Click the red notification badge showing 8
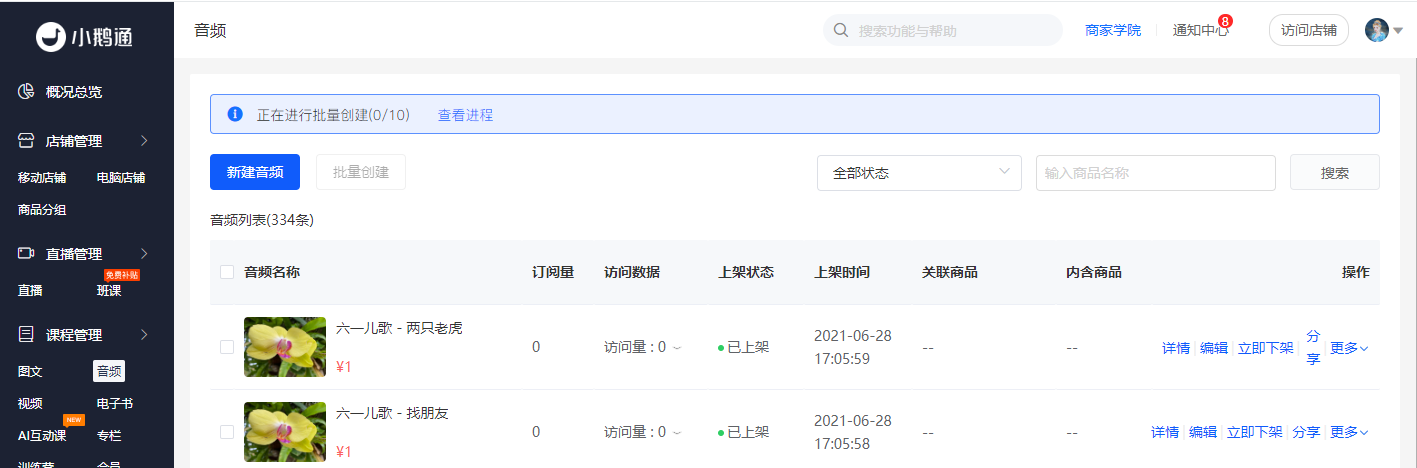 [x=1225, y=21]
